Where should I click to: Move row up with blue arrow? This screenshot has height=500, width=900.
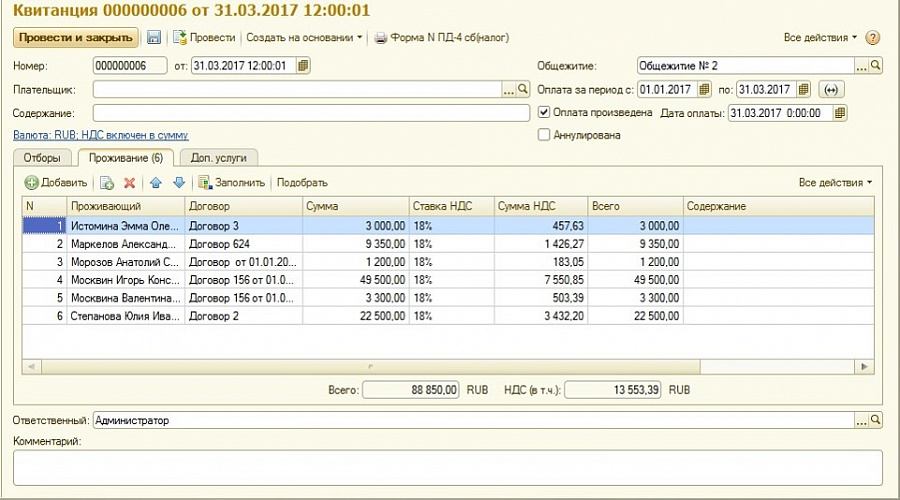coord(155,183)
